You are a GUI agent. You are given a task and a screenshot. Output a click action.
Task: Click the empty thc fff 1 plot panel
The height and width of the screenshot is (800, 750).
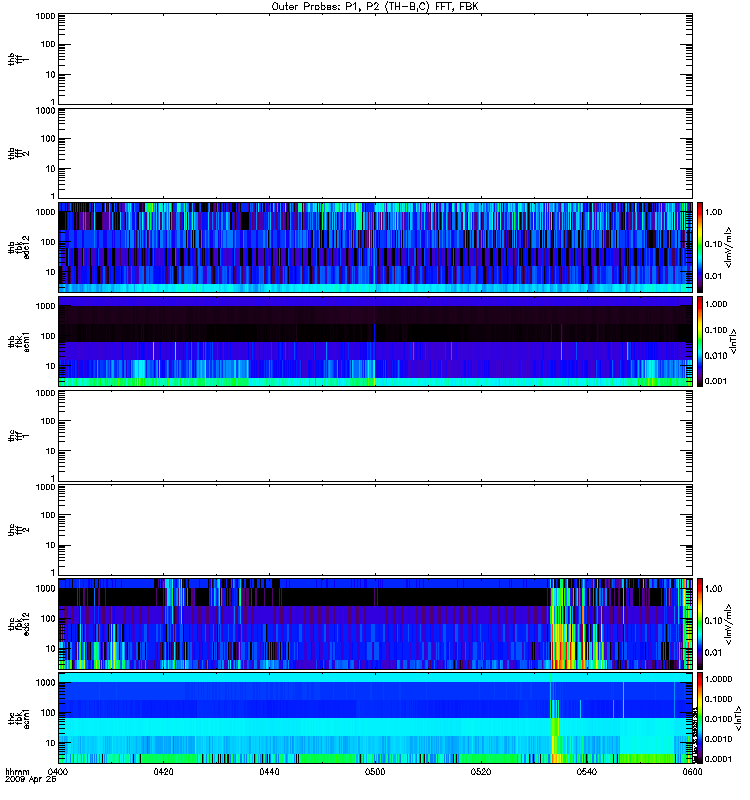pos(375,436)
